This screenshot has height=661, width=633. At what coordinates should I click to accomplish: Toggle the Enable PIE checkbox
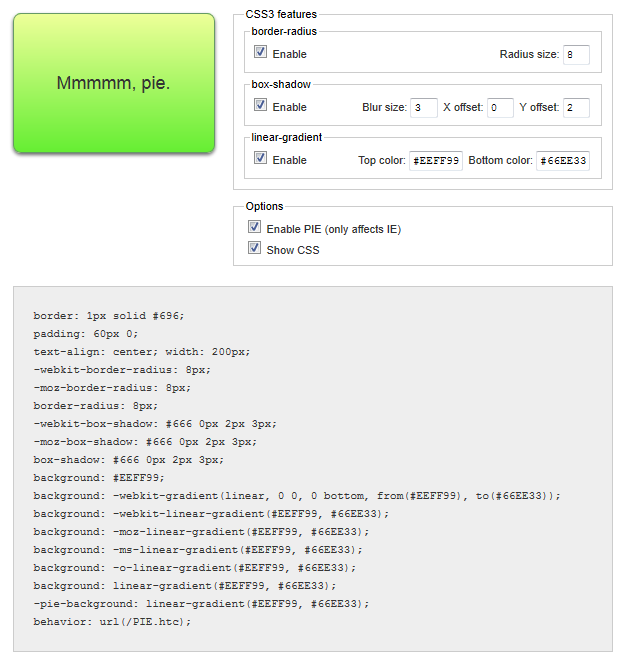254,228
